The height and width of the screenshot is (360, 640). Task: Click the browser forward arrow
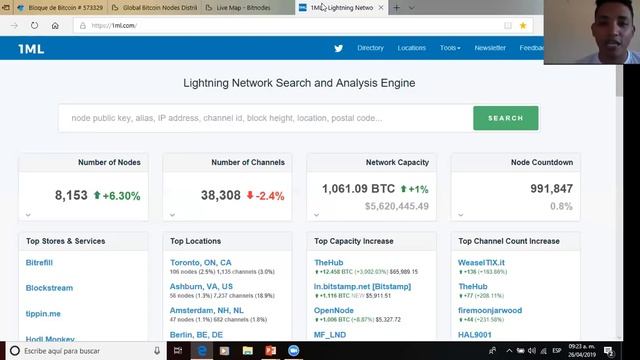click(x=14, y=25)
